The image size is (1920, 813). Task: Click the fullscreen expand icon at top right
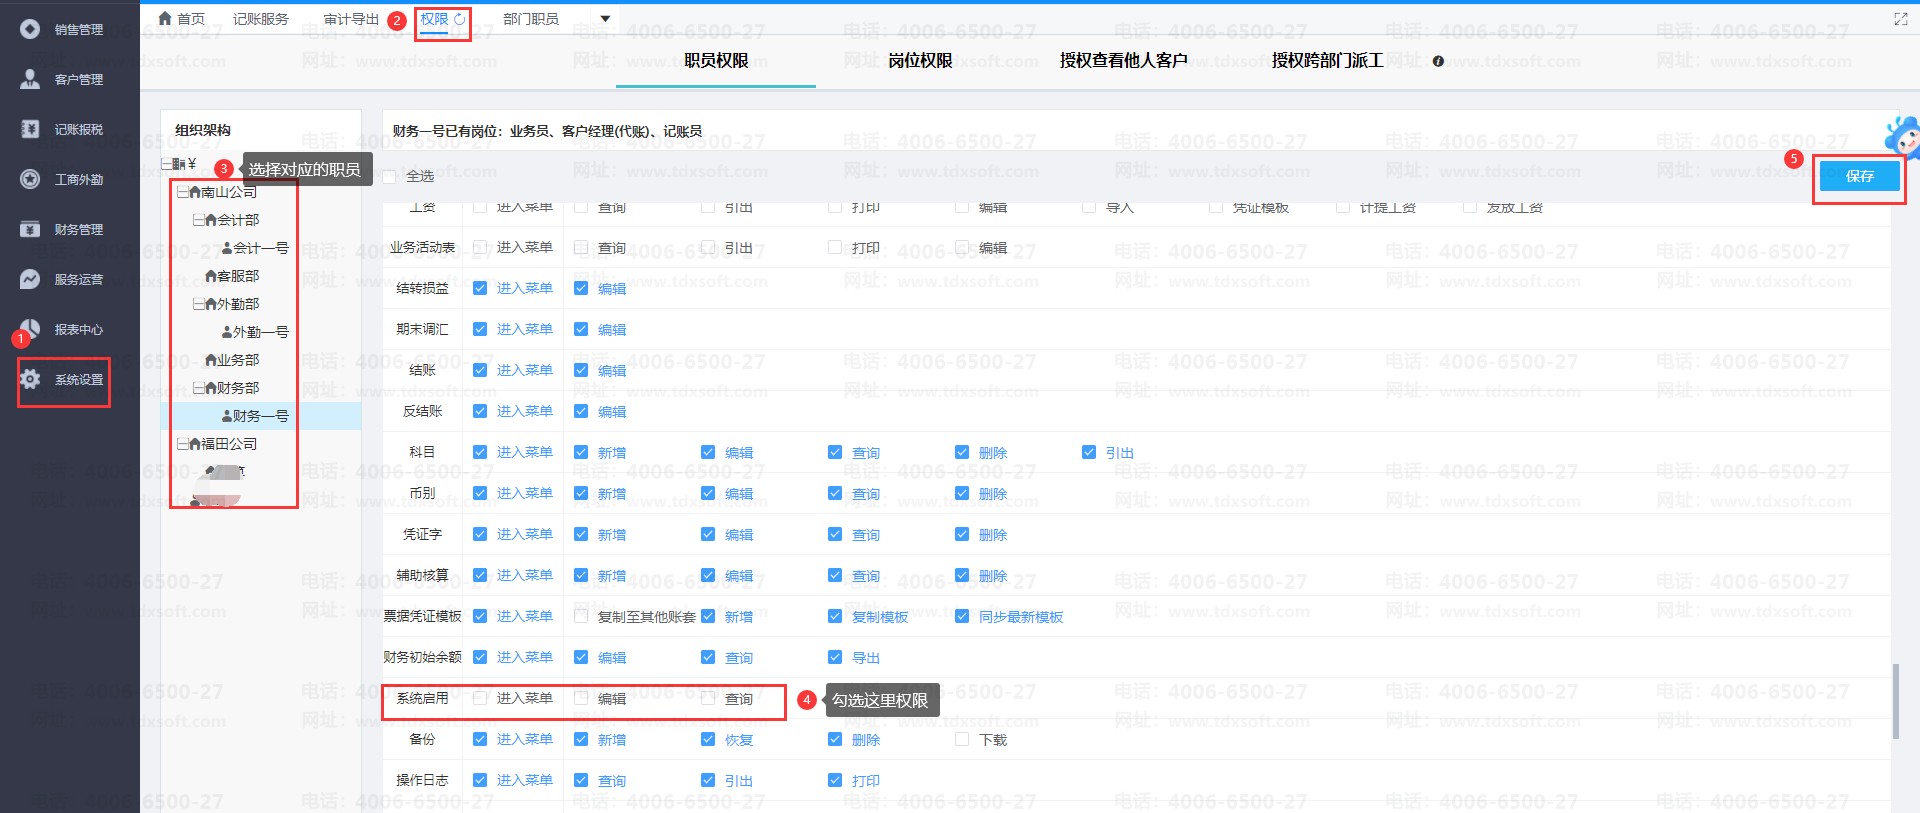pyautogui.click(x=1900, y=19)
